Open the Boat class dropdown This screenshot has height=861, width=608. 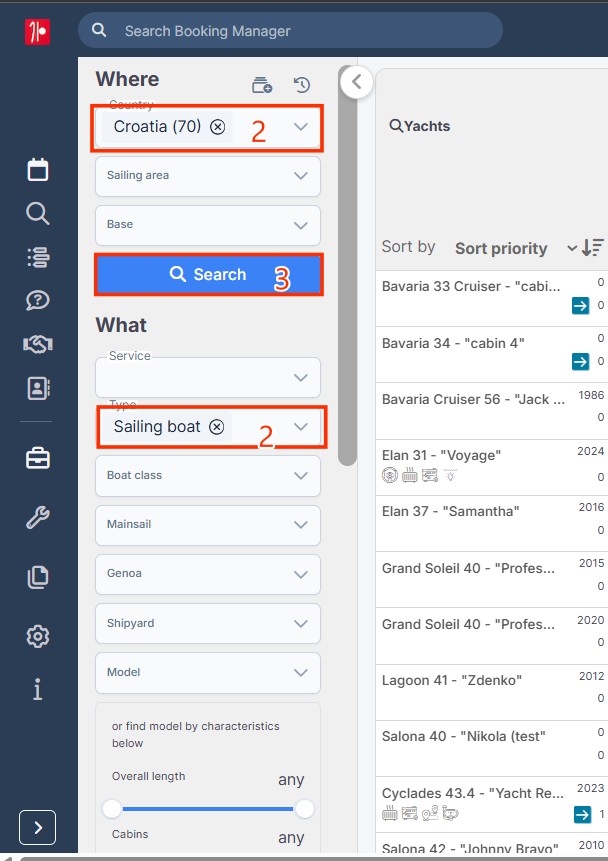point(208,476)
